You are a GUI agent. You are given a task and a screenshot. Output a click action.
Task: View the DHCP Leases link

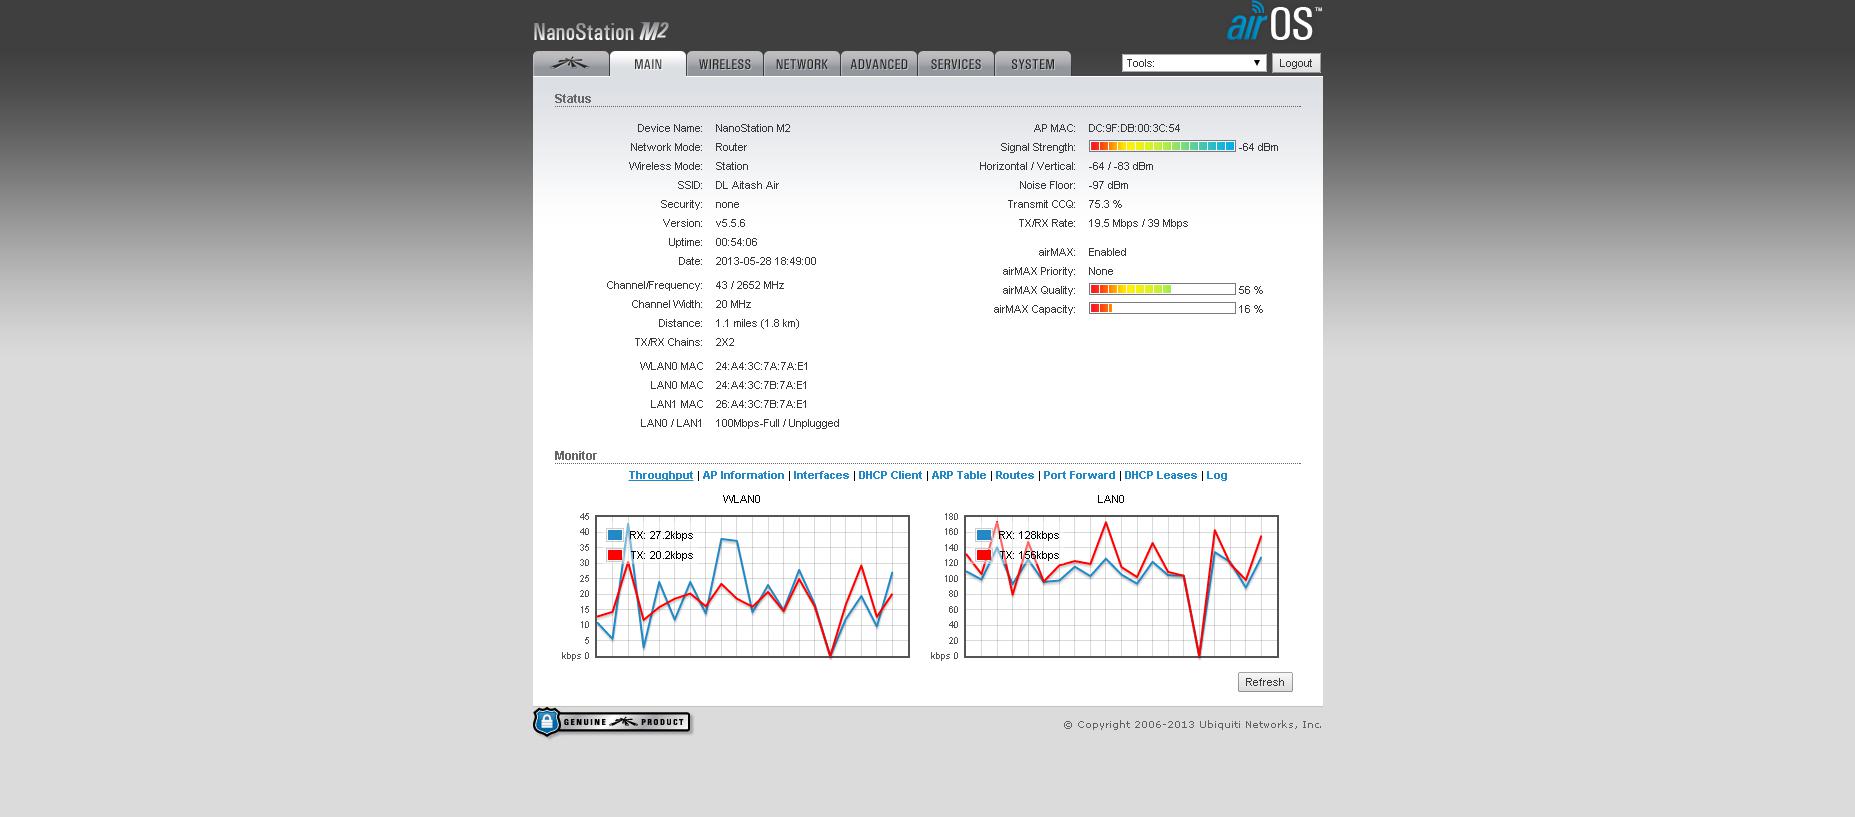click(x=1160, y=476)
